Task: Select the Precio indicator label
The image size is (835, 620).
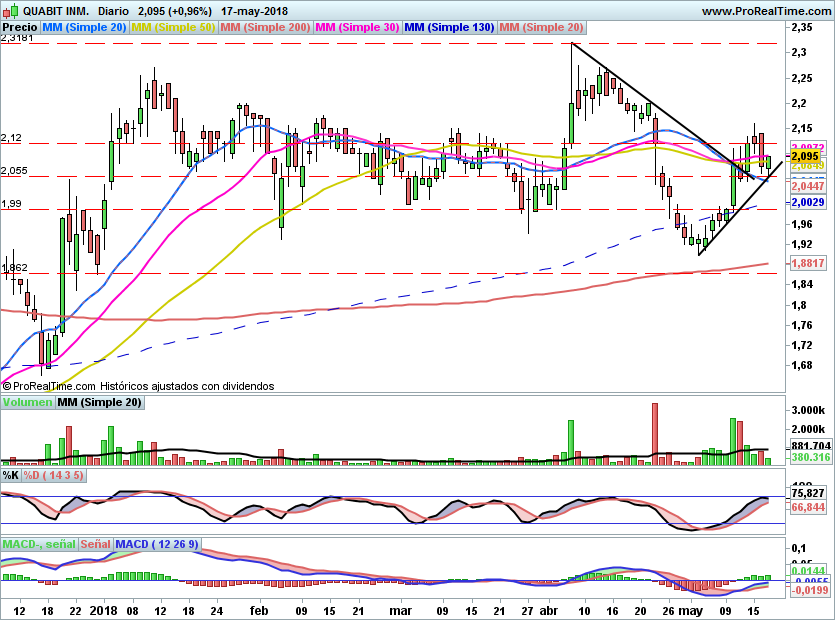Action: pyautogui.click(x=20, y=27)
